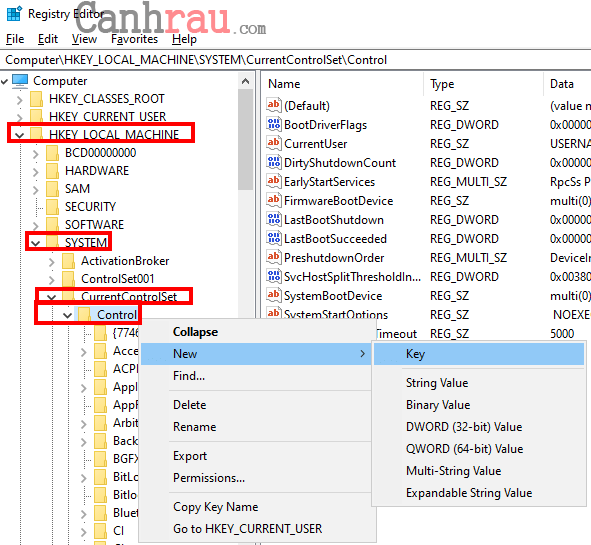Click the string icon of CurrentUser

(274, 143)
